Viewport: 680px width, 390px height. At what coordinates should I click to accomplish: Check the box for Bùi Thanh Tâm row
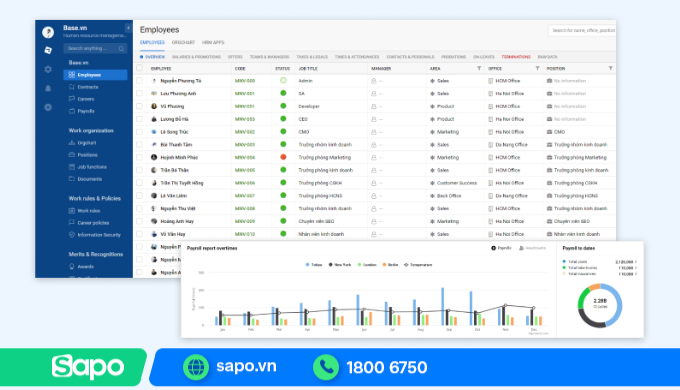click(139, 144)
